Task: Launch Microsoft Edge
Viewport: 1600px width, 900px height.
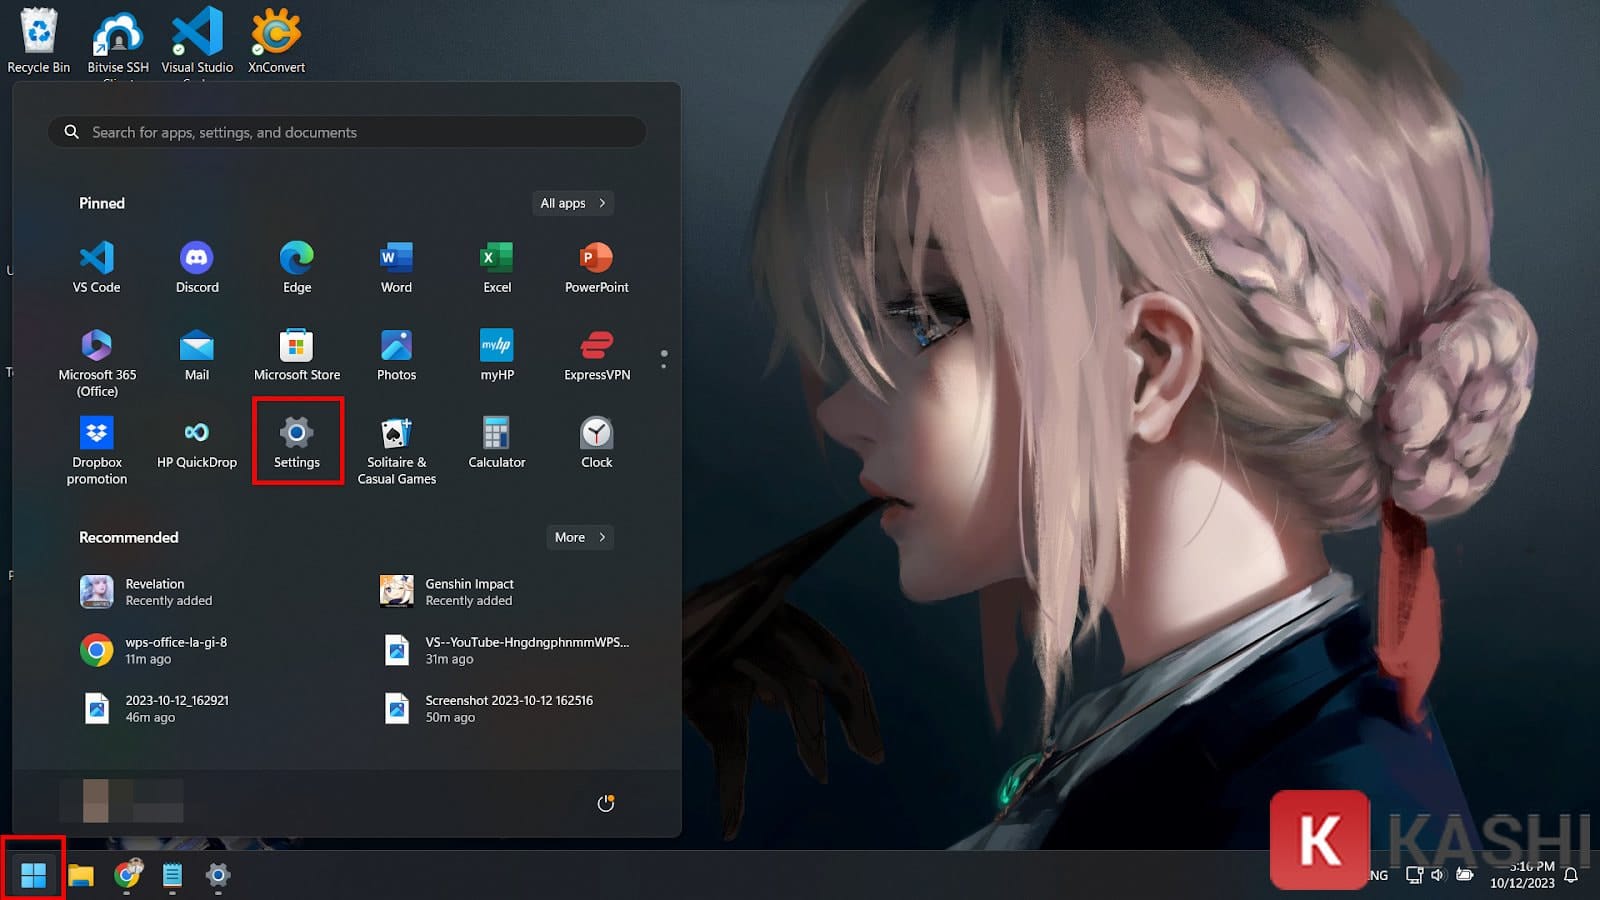Action: [296, 265]
